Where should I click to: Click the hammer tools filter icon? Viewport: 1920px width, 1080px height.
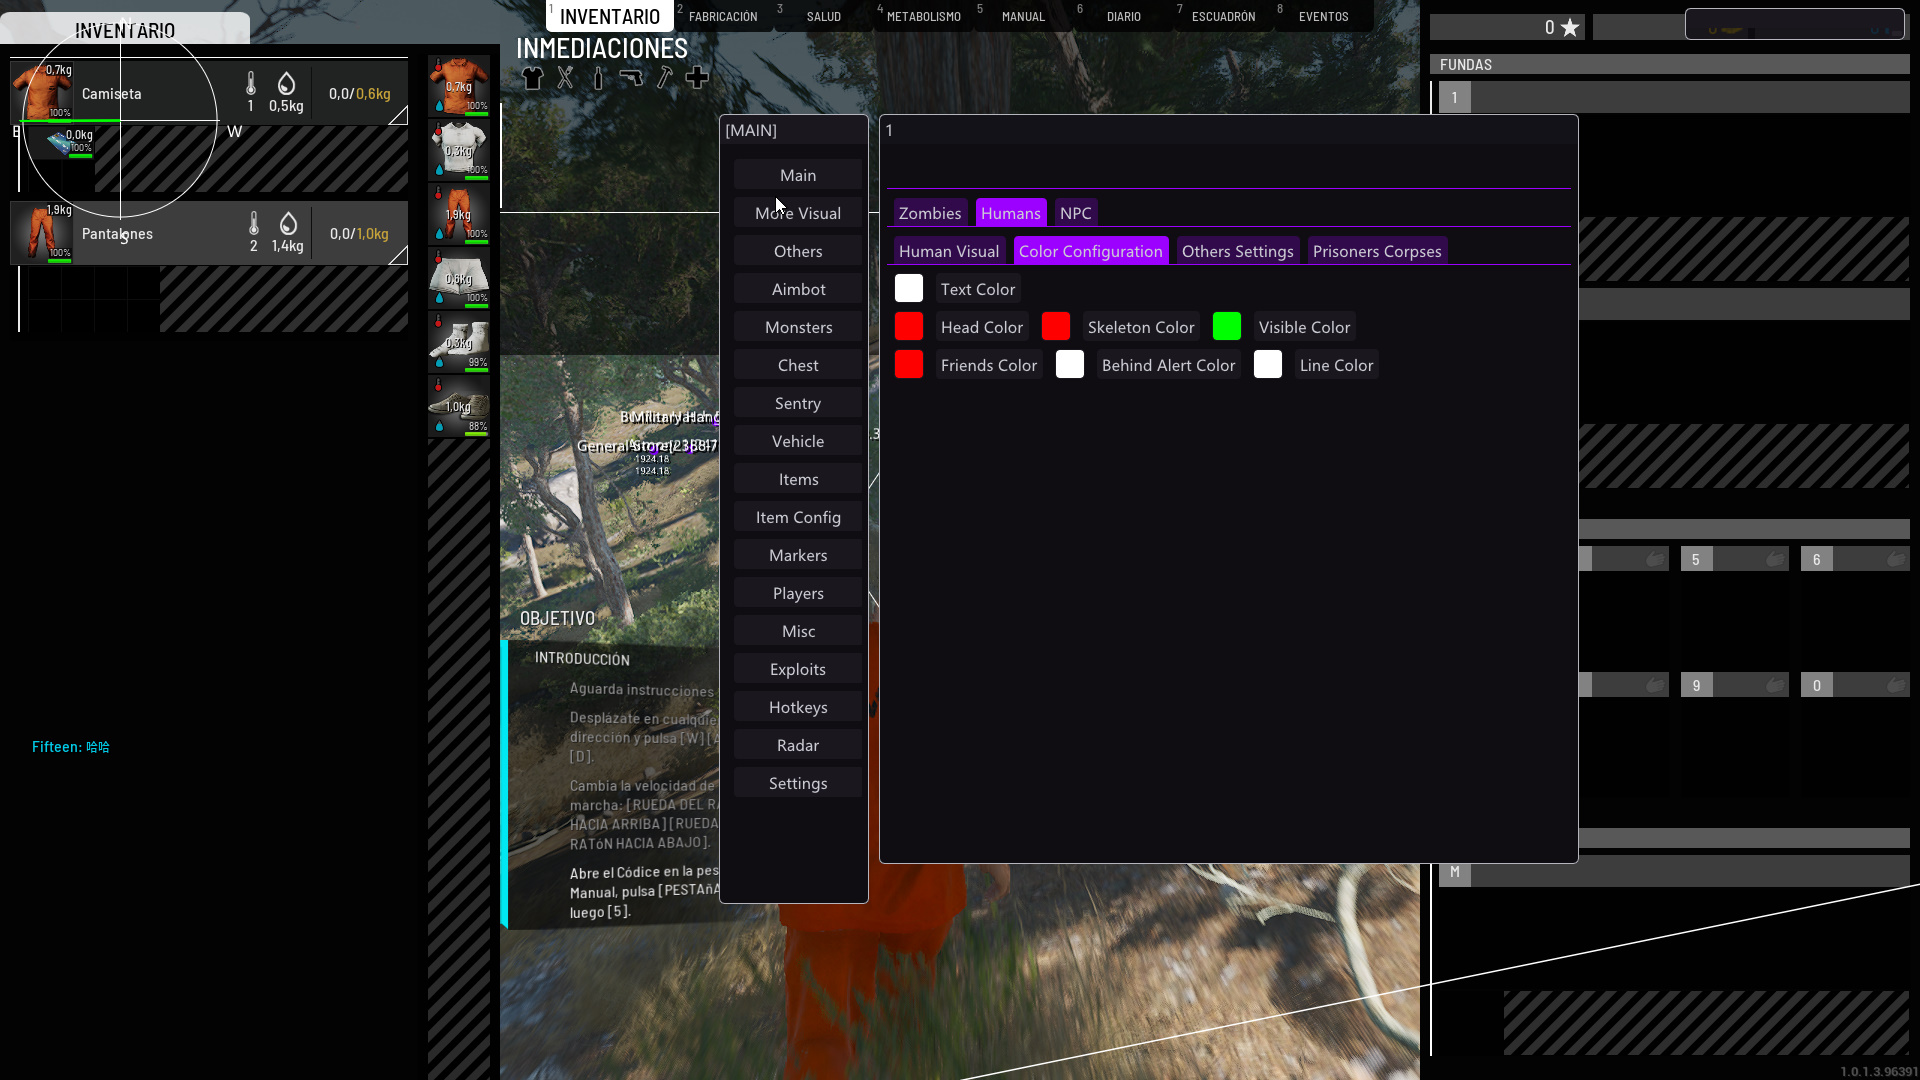click(x=664, y=78)
